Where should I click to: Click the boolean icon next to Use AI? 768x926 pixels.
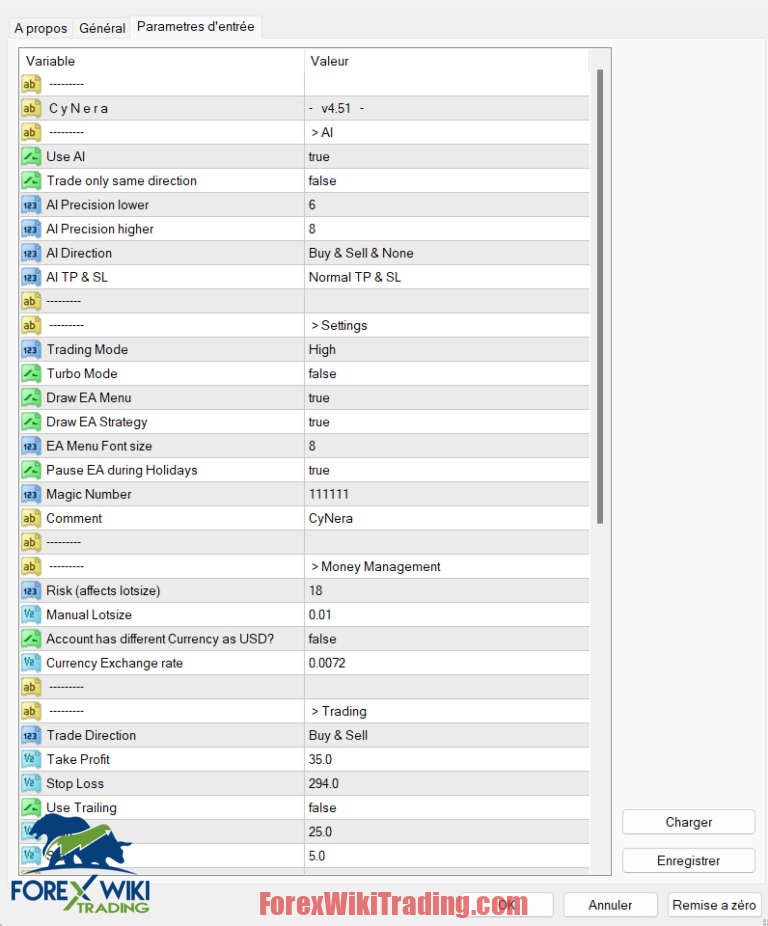(x=31, y=156)
